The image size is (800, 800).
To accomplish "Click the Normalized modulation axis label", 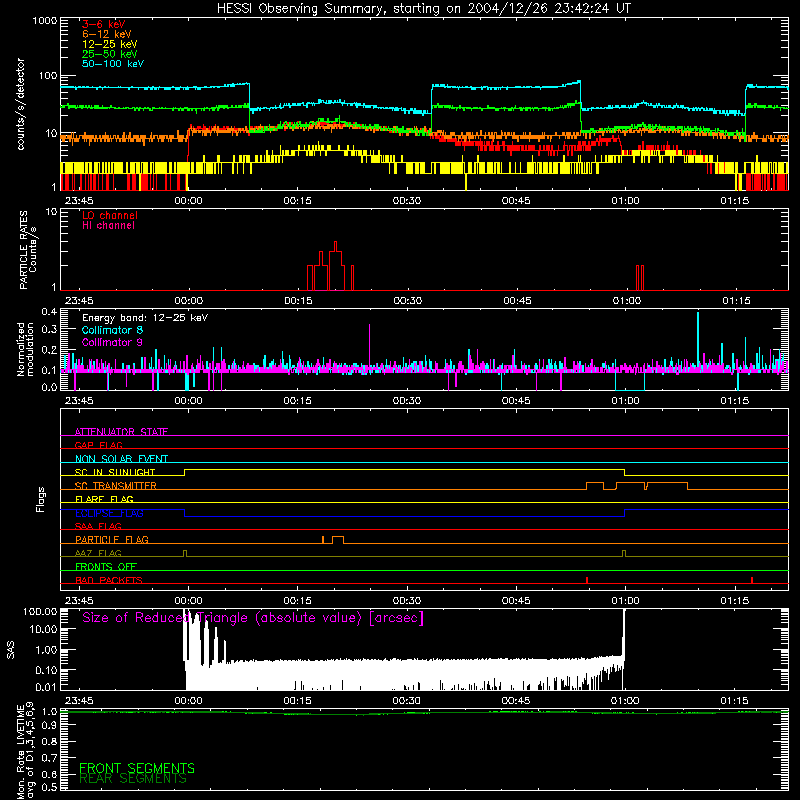I will point(25,349).
